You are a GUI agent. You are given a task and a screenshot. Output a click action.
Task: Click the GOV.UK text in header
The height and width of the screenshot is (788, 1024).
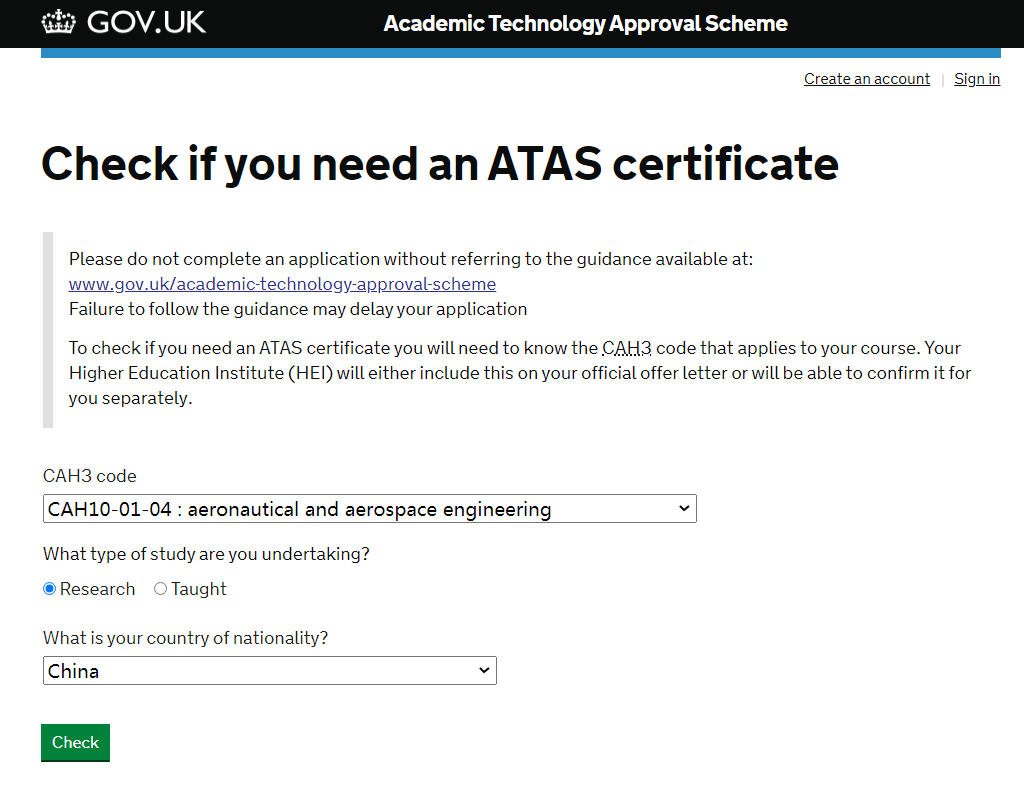[146, 22]
